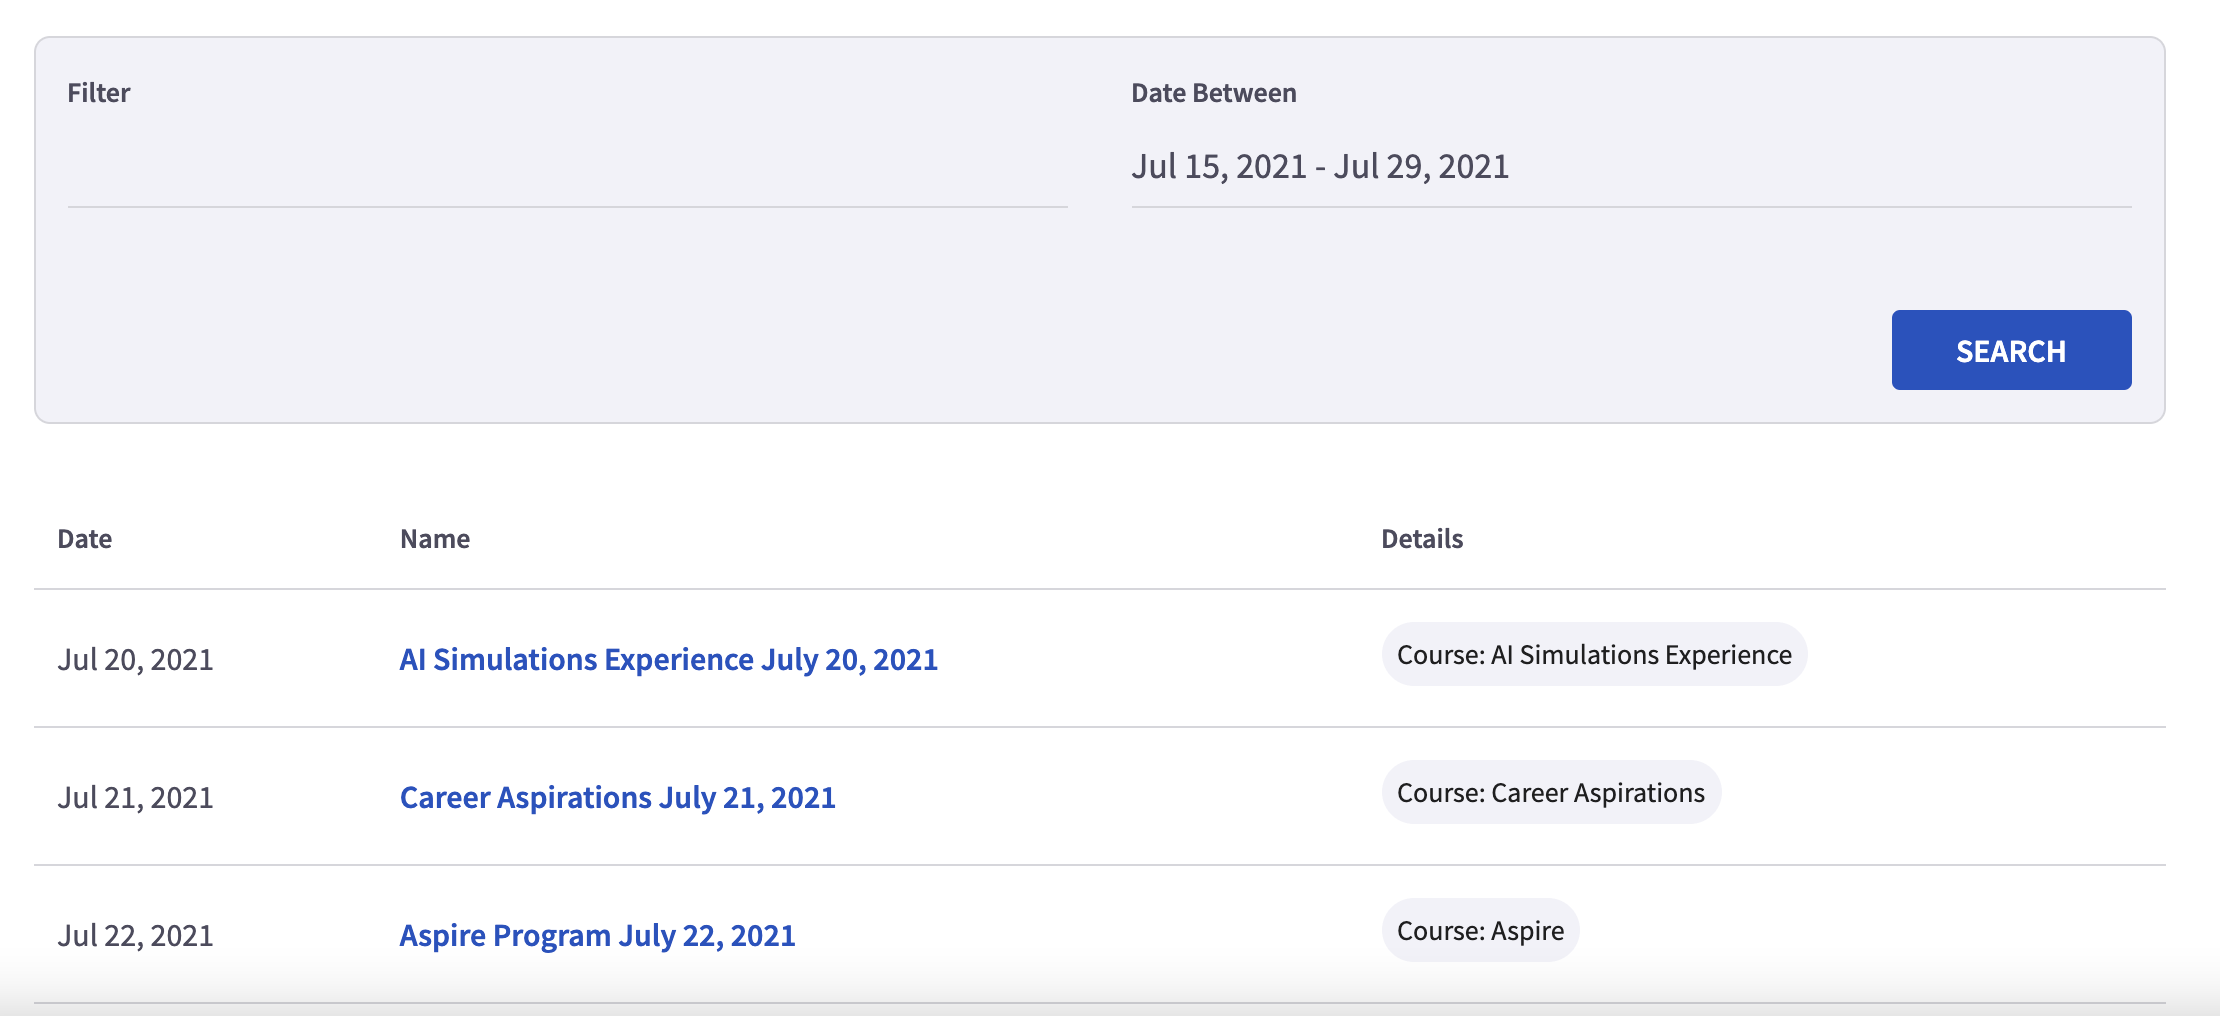
Task: Click the Course: AI Simulations Experience chip
Action: pyautogui.click(x=1594, y=655)
